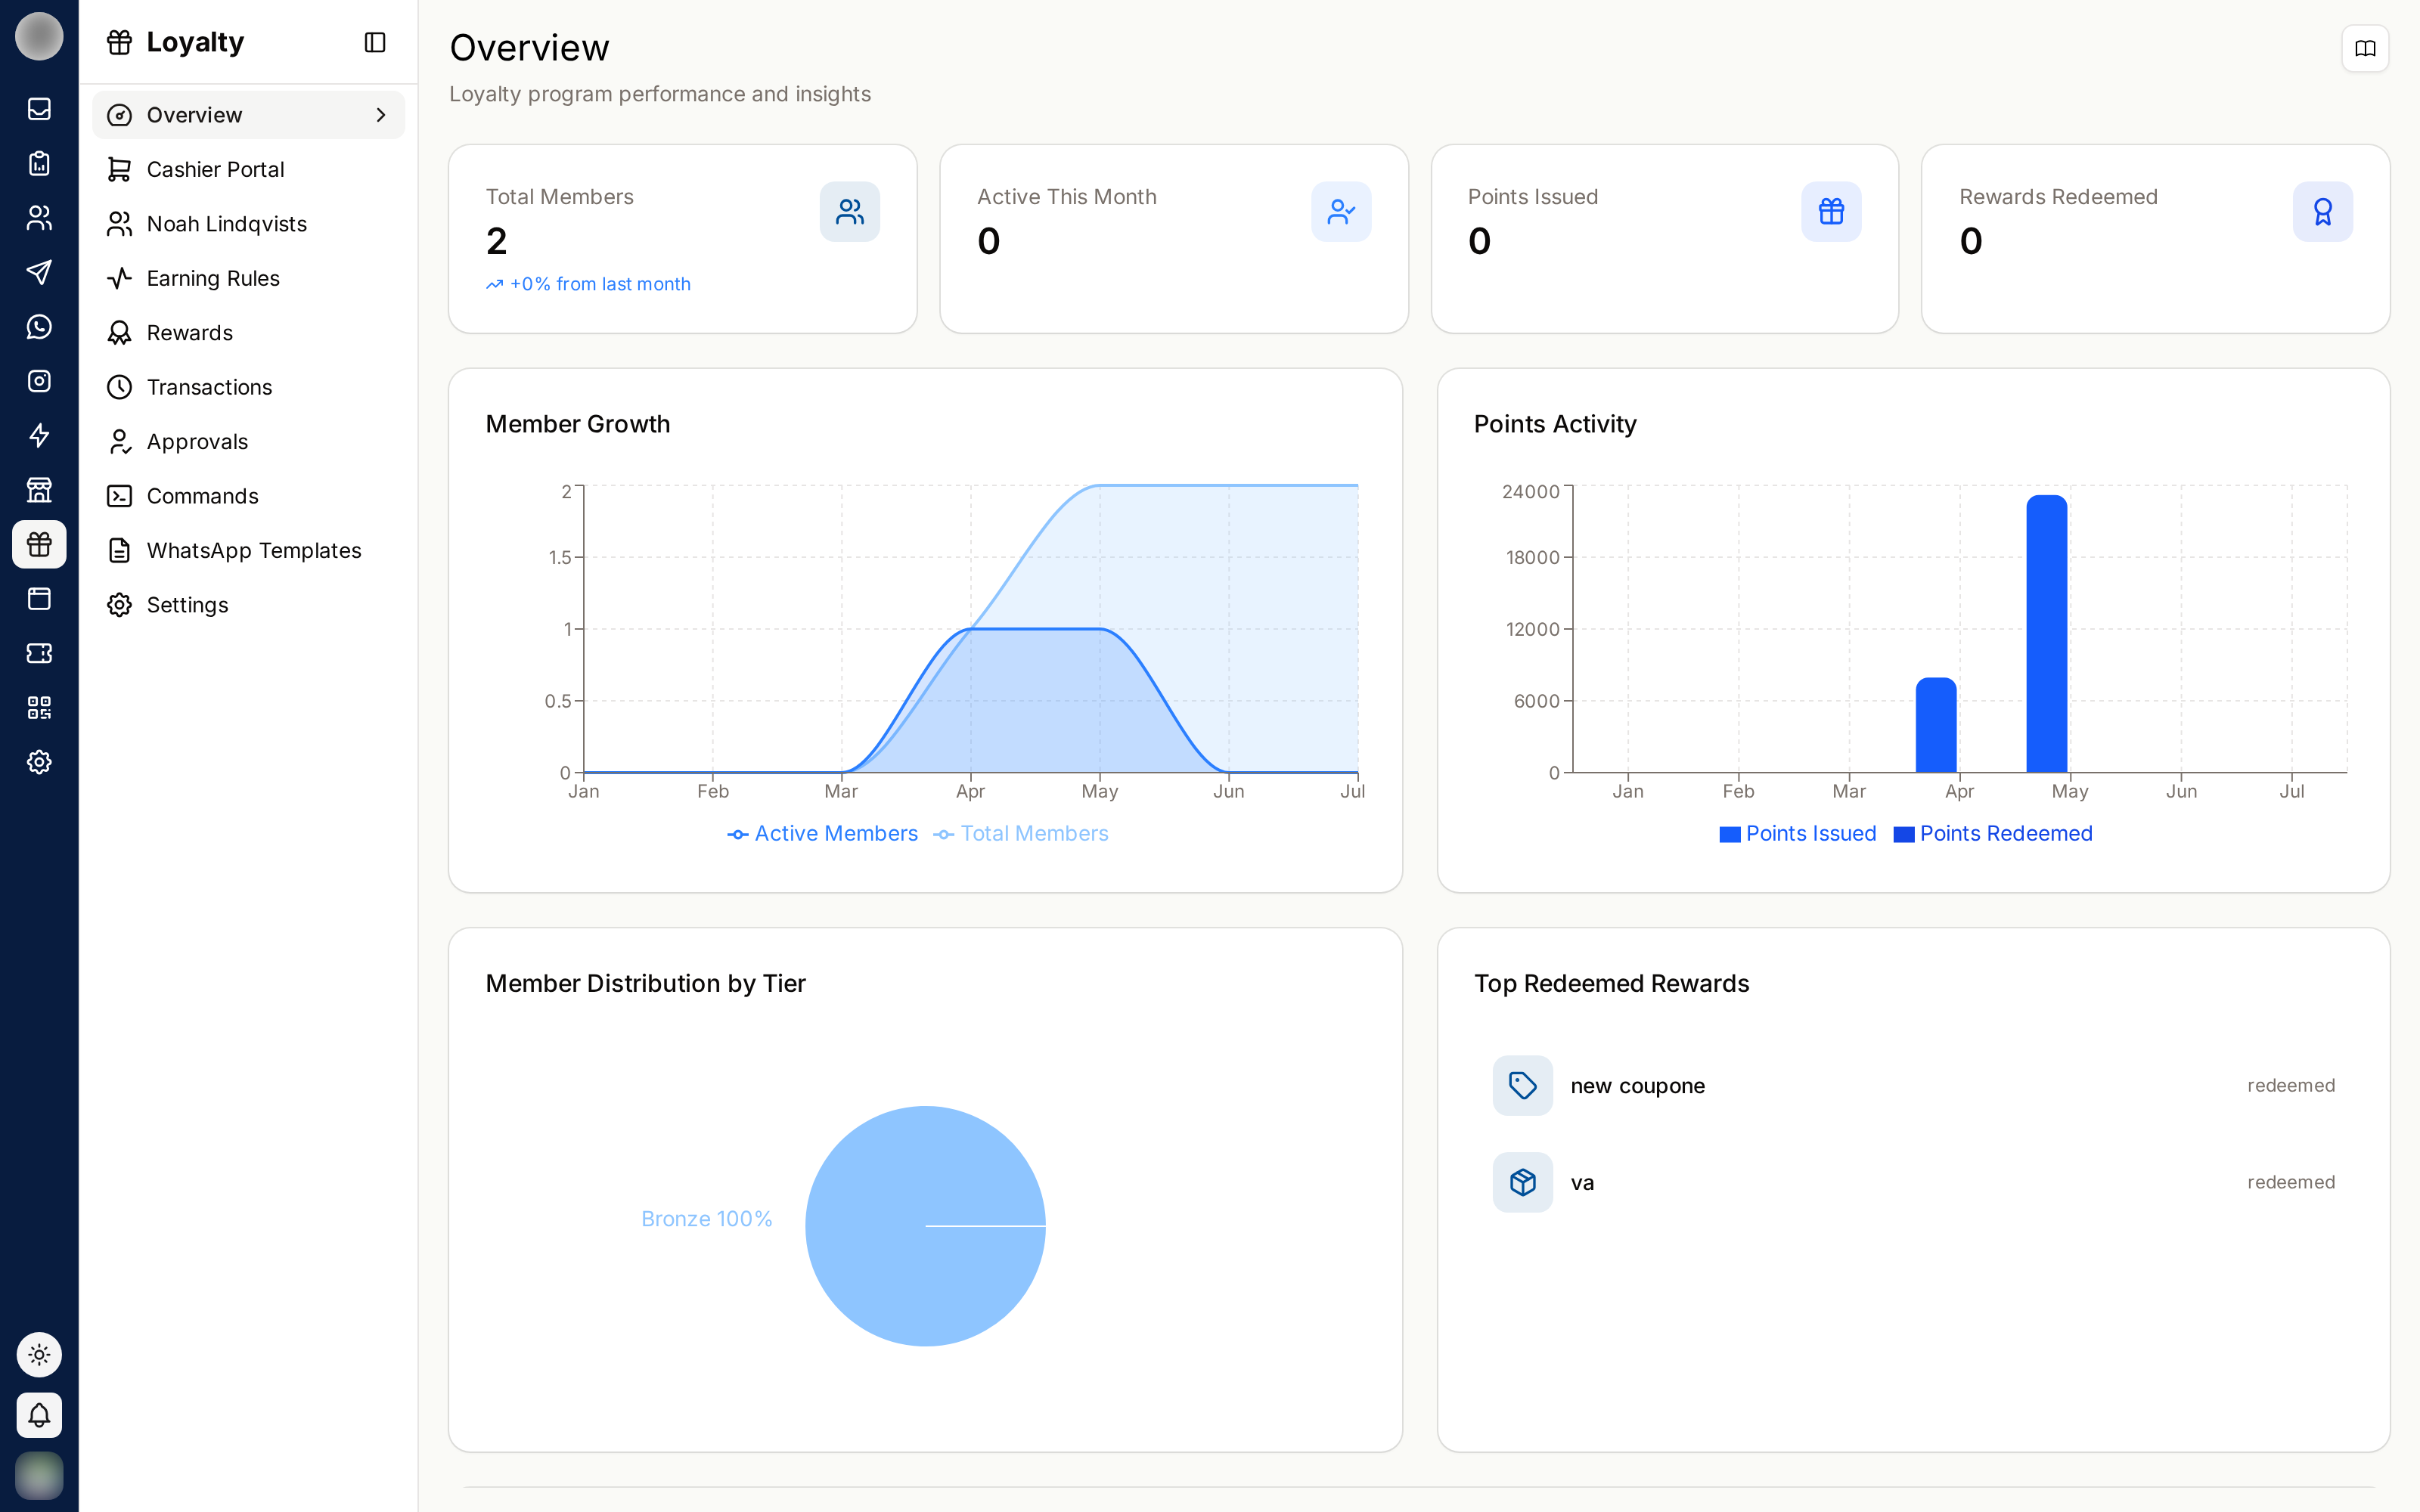Click the tag icon beside new coupone
Viewport: 2420px width, 1512px height.
[x=1522, y=1086]
